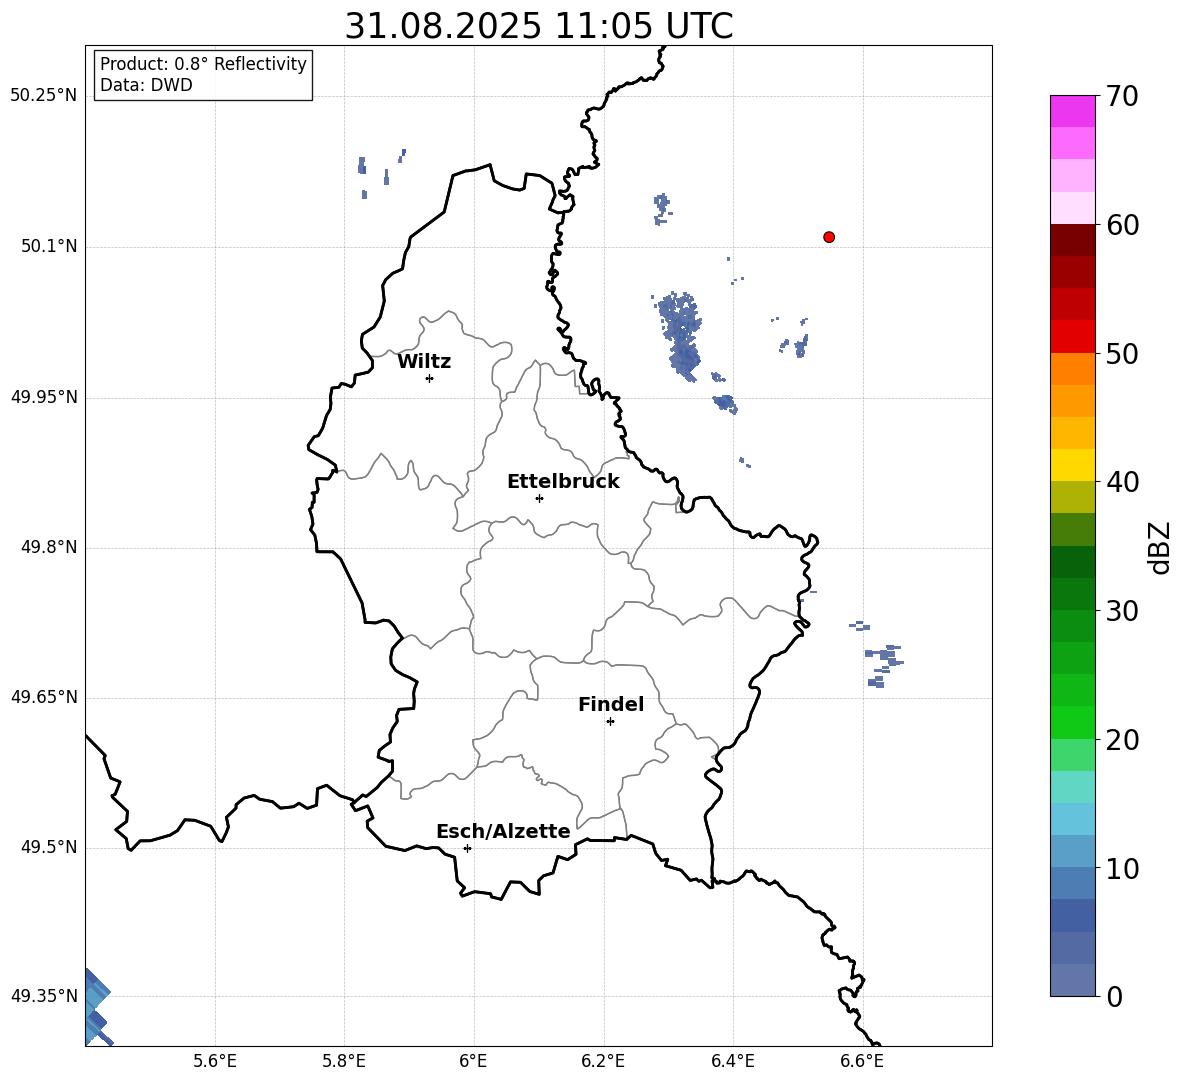The image size is (1184, 1081).
Task: Click the colorbar tick value 0
Action: 1113,997
